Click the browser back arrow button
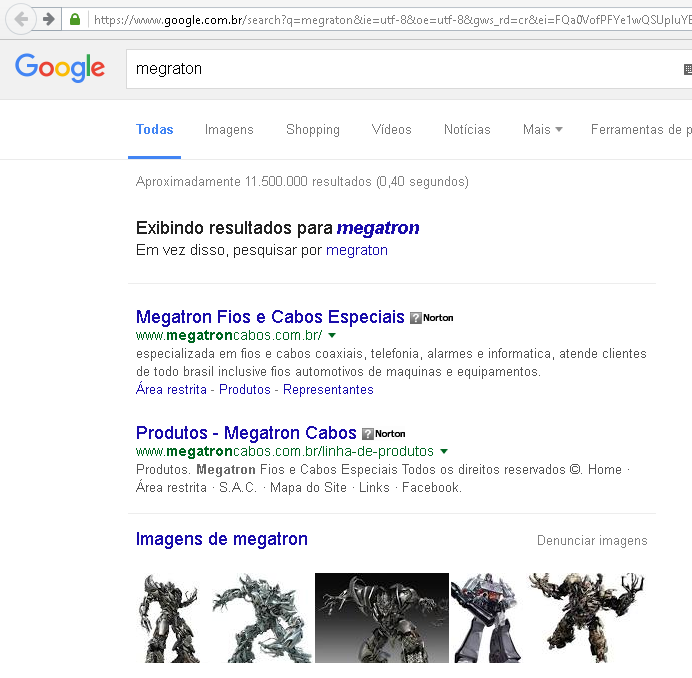Image resolution: width=692 pixels, height=678 pixels. [x=21, y=19]
